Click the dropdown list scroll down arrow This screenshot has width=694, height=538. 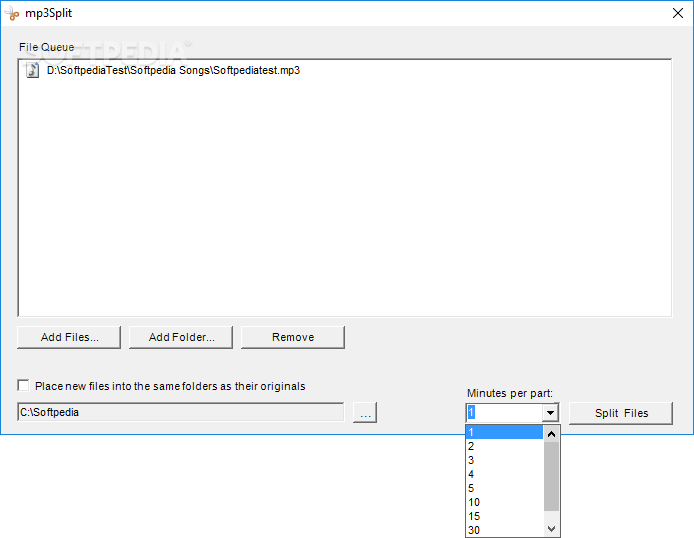pos(551,529)
